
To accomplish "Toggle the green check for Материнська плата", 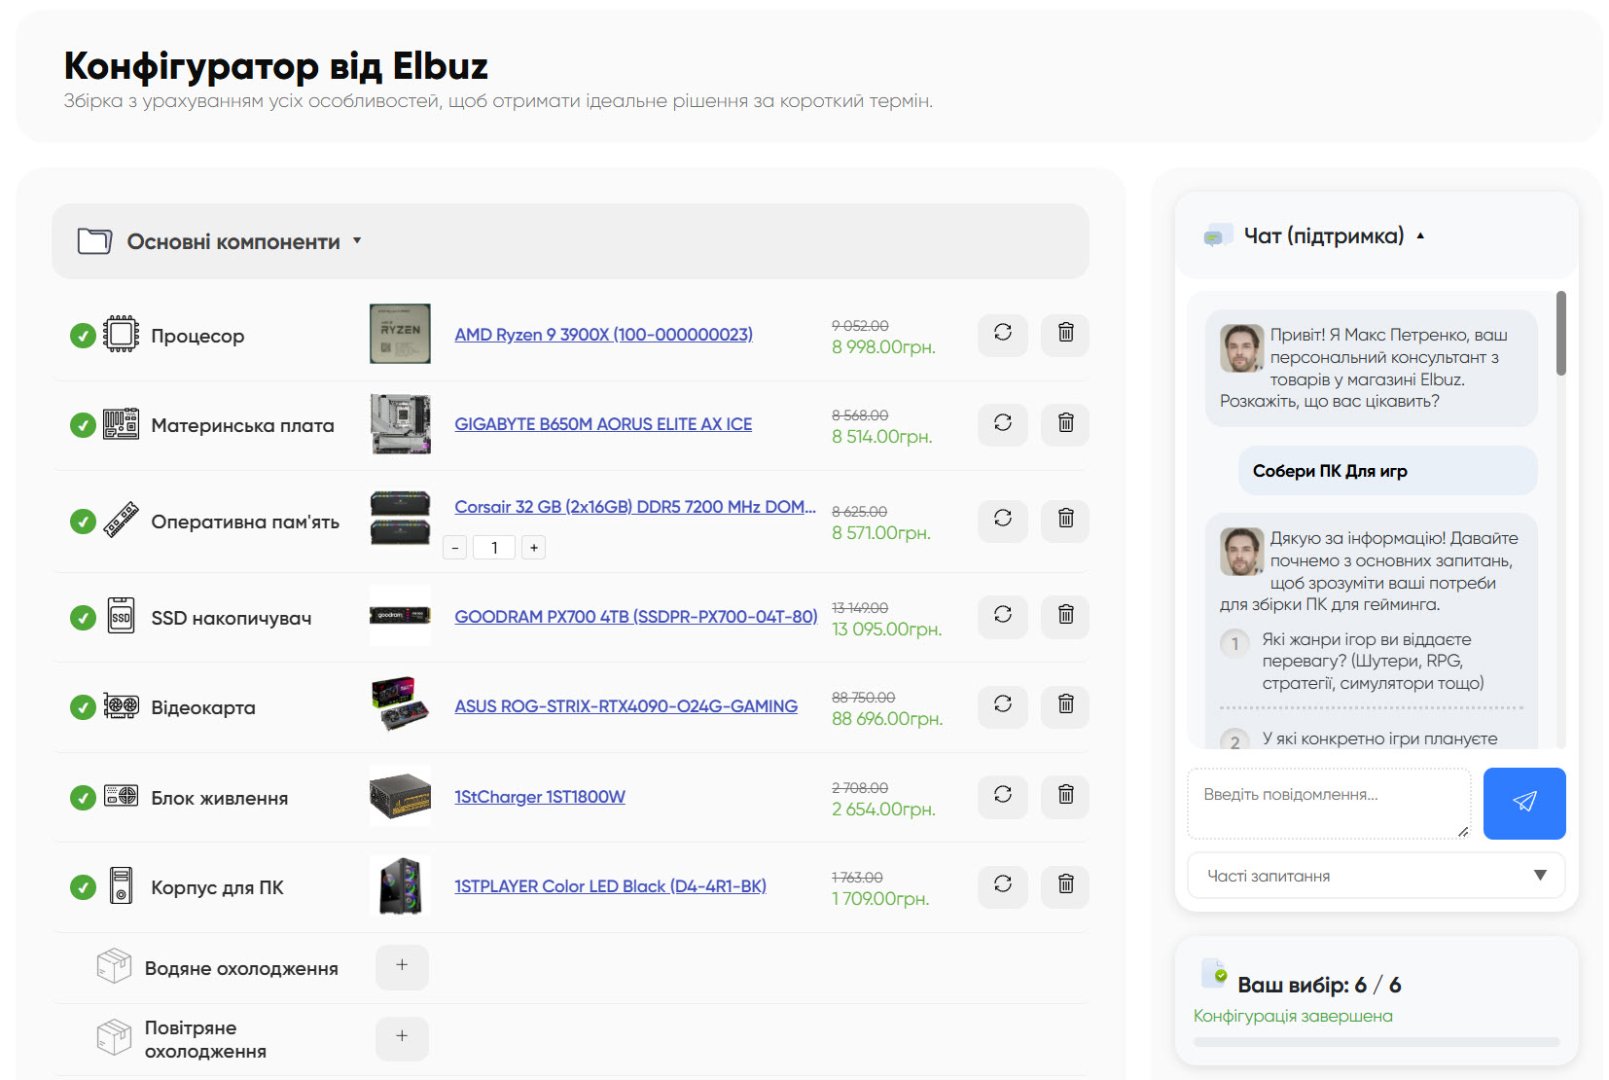I will (83, 425).
